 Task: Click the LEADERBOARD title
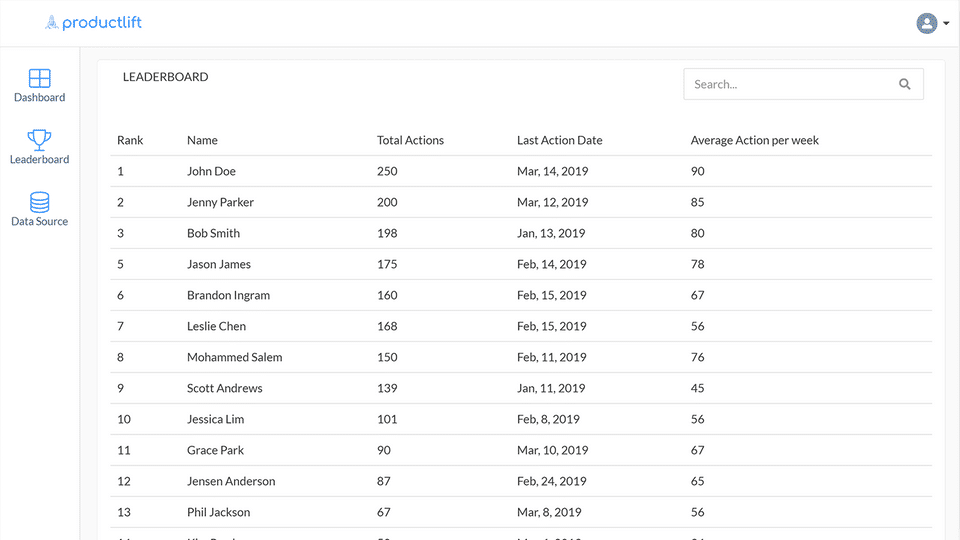(x=165, y=77)
